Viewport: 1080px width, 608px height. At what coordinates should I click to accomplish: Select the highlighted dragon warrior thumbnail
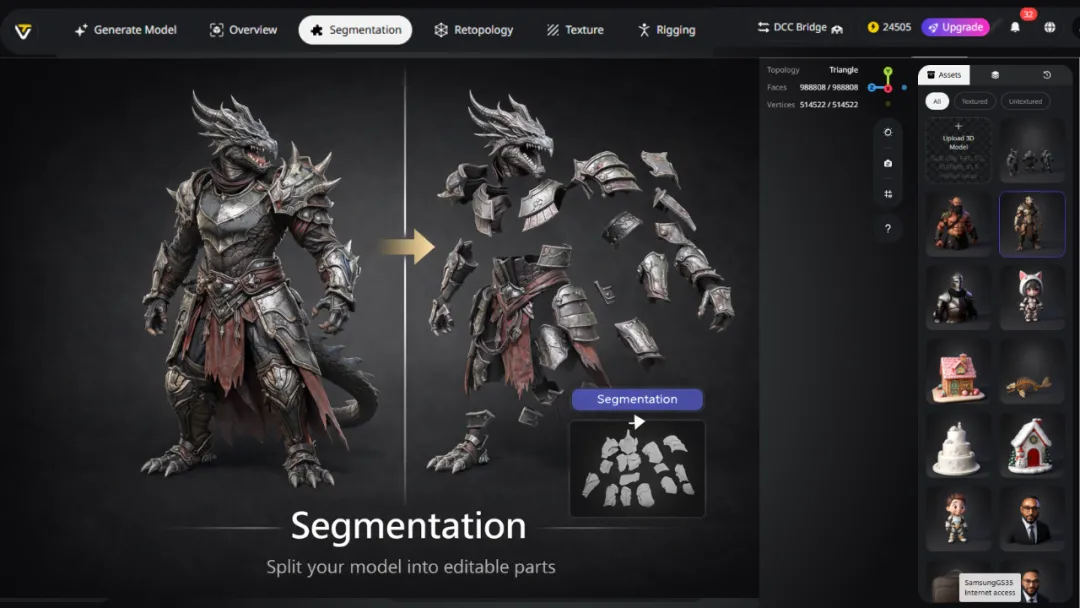pyautogui.click(x=1032, y=224)
